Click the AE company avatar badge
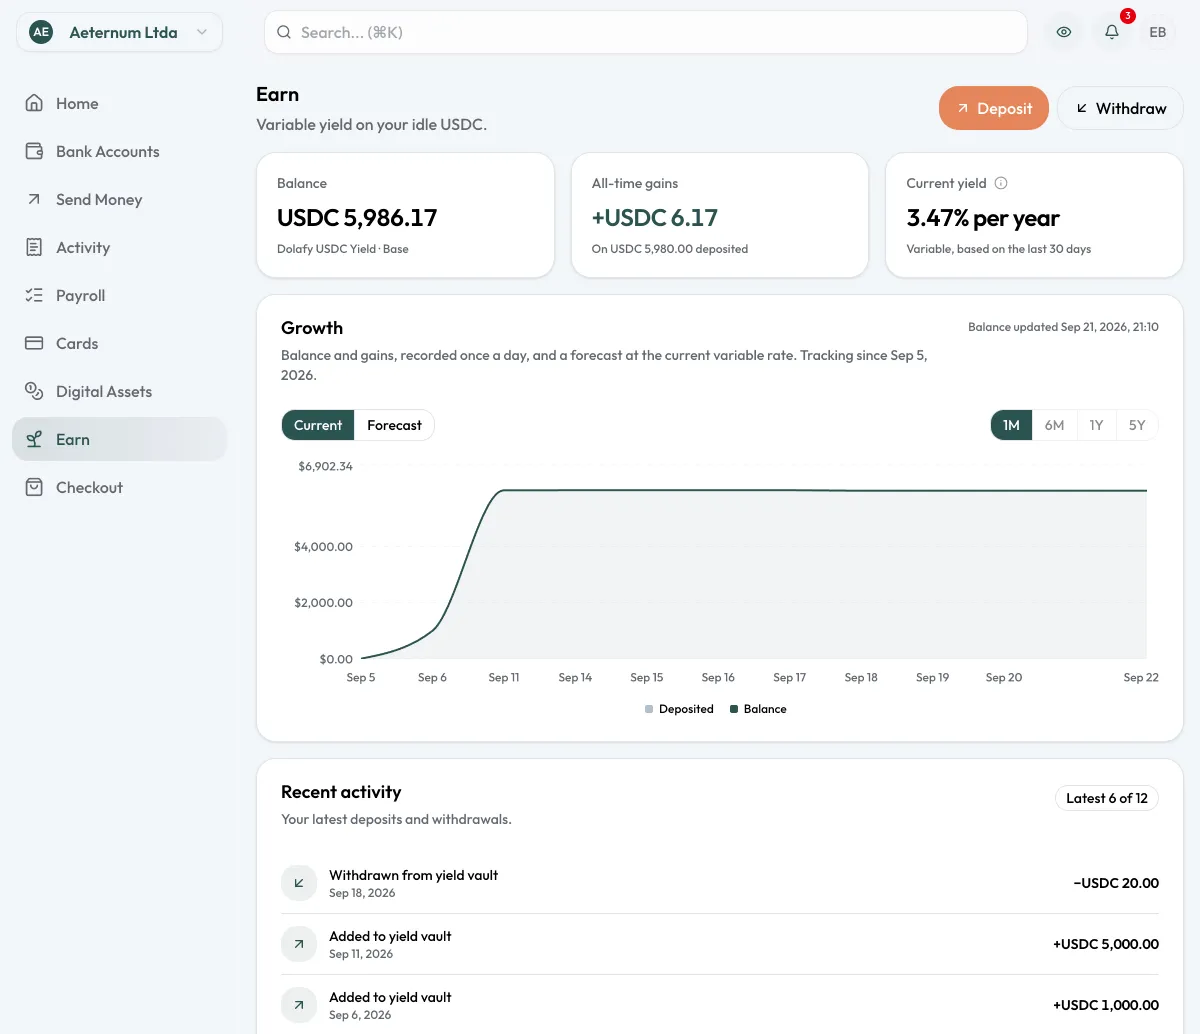This screenshot has width=1200, height=1034. click(41, 32)
